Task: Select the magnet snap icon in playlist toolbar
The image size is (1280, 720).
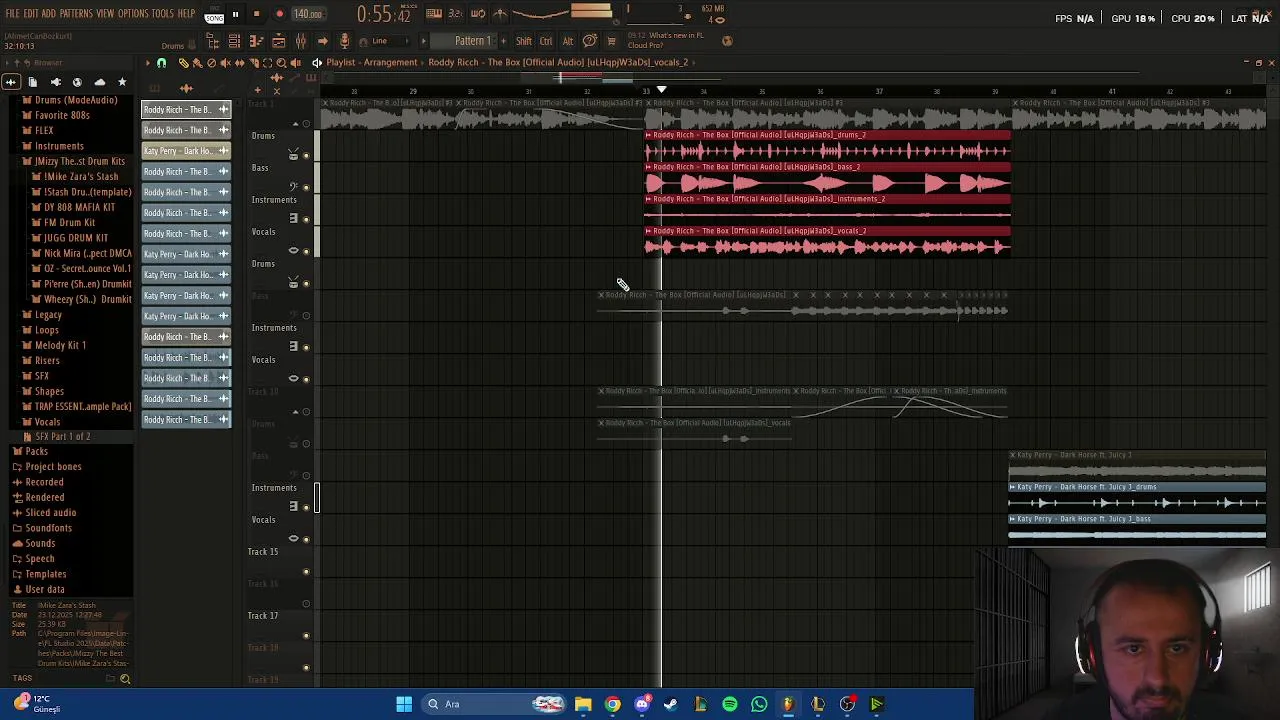Action: [162, 63]
